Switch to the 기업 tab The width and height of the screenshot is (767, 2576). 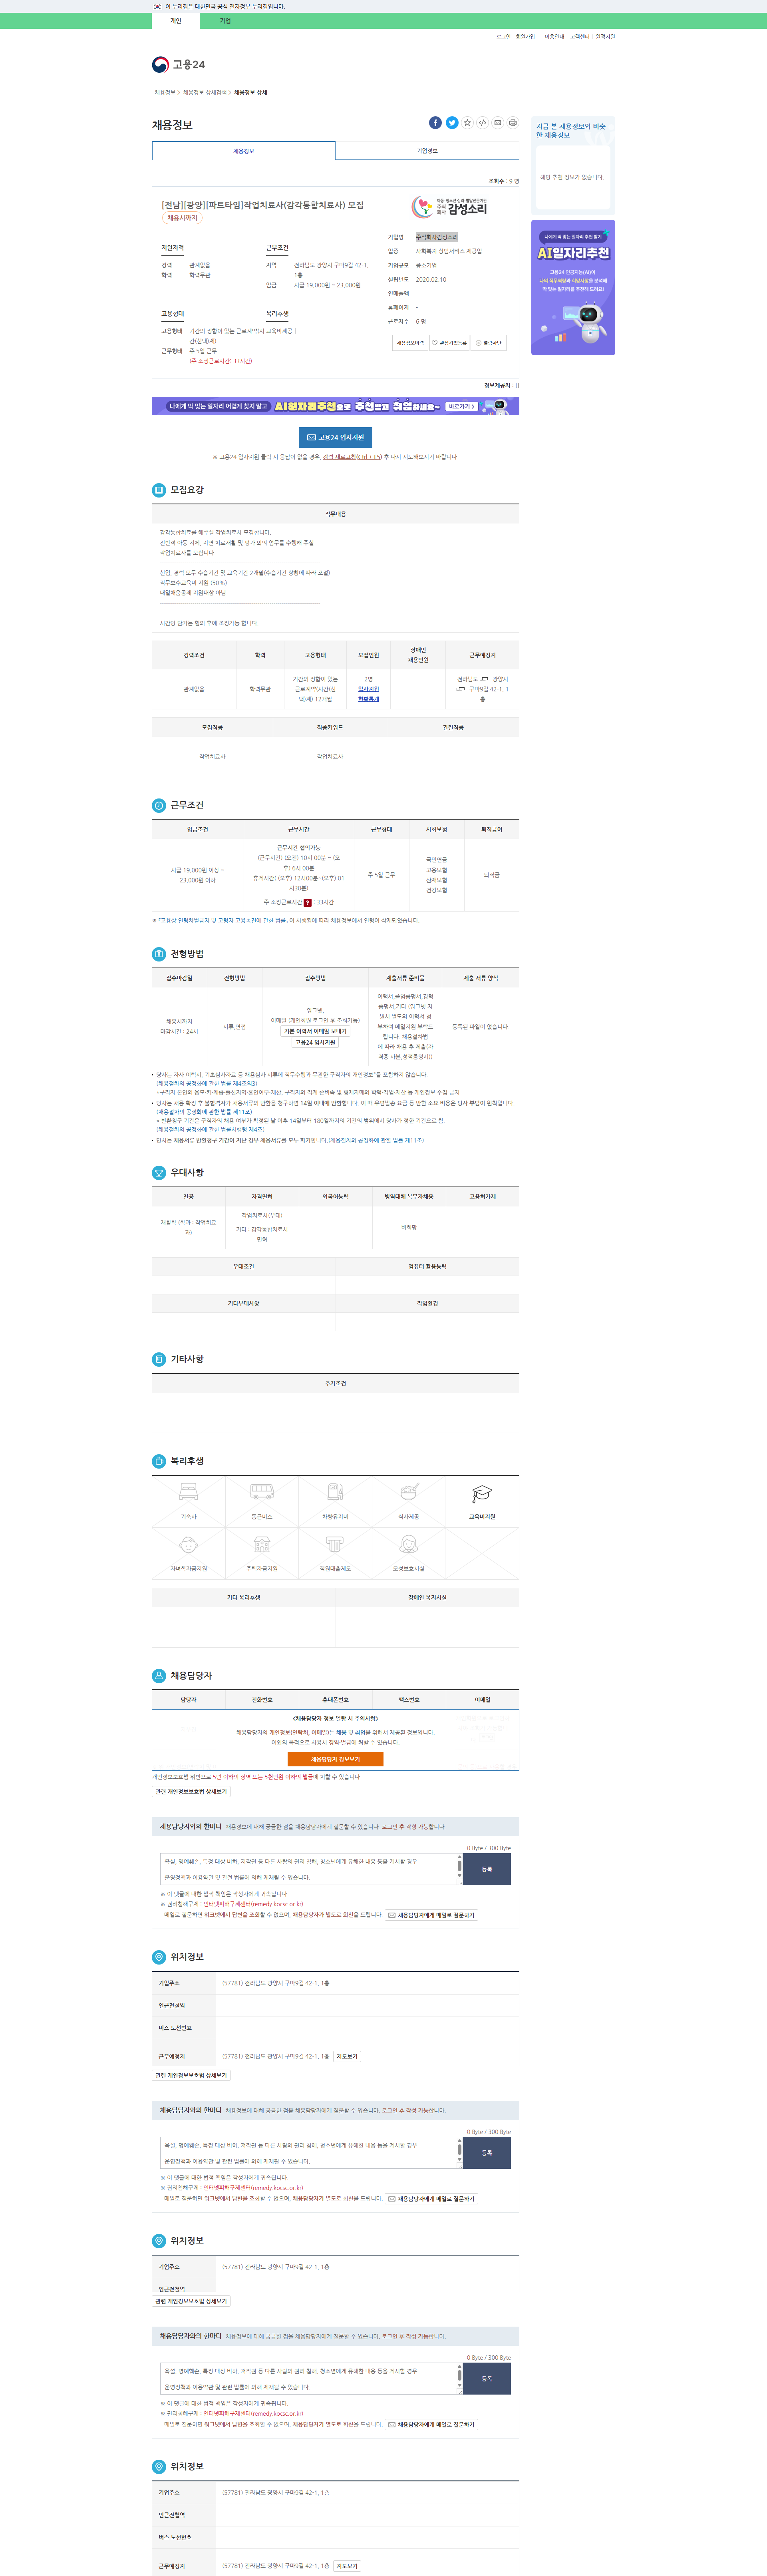pos(225,21)
